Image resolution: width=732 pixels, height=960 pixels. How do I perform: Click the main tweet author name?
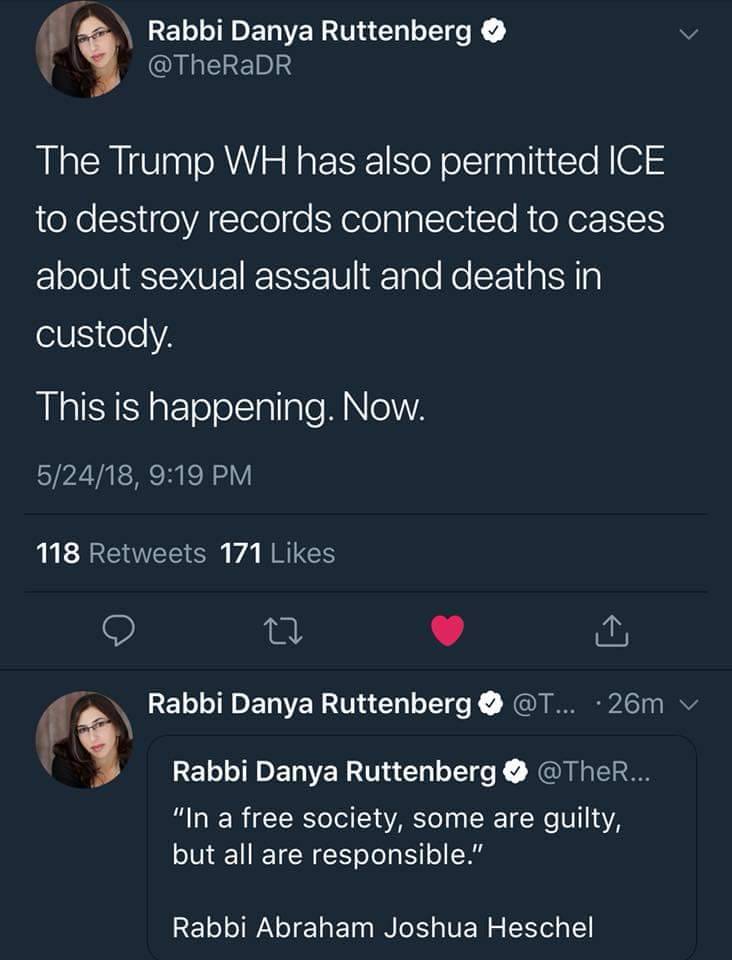click(x=310, y=32)
